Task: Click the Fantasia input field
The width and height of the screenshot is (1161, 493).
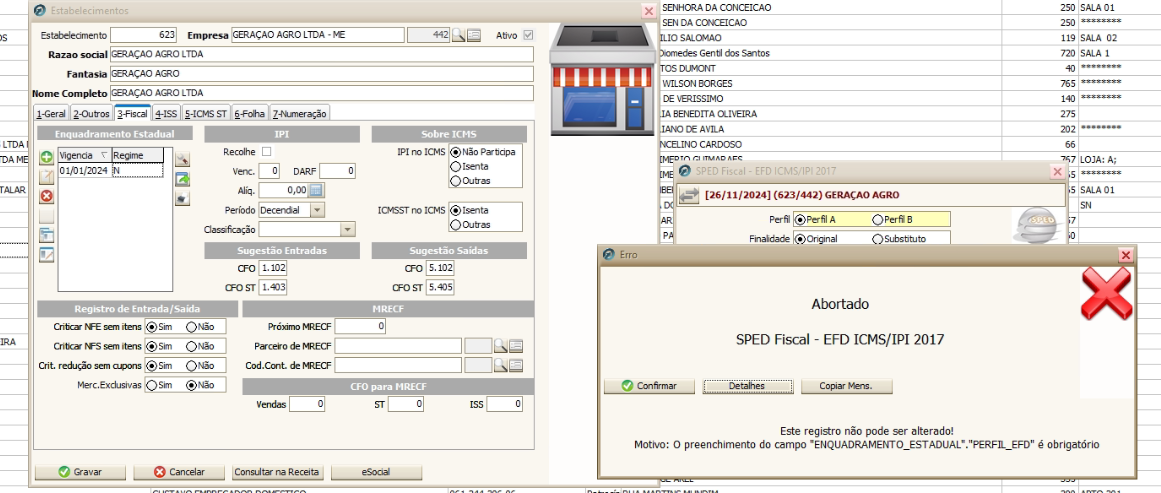Action: 321,74
